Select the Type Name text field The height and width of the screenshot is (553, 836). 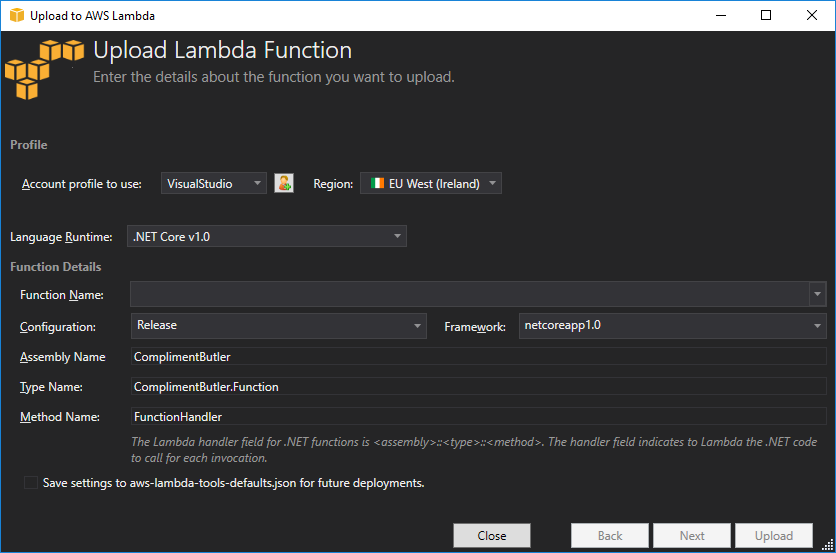pyautogui.click(x=478, y=387)
